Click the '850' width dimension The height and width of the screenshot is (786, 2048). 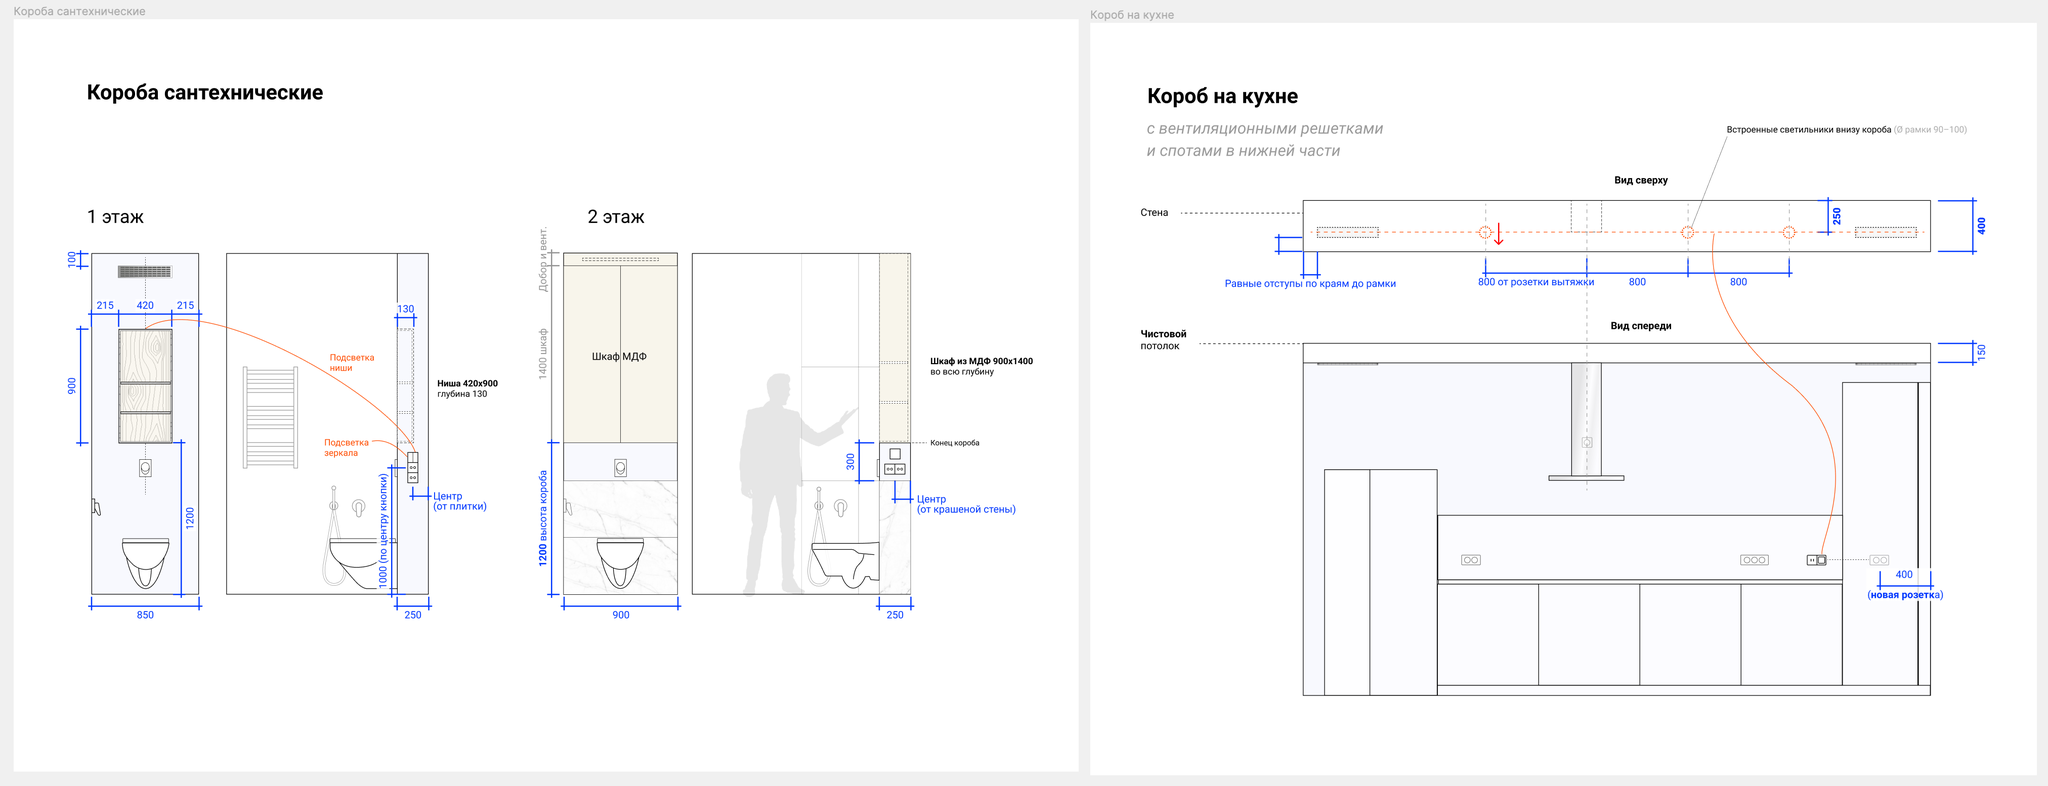click(145, 615)
